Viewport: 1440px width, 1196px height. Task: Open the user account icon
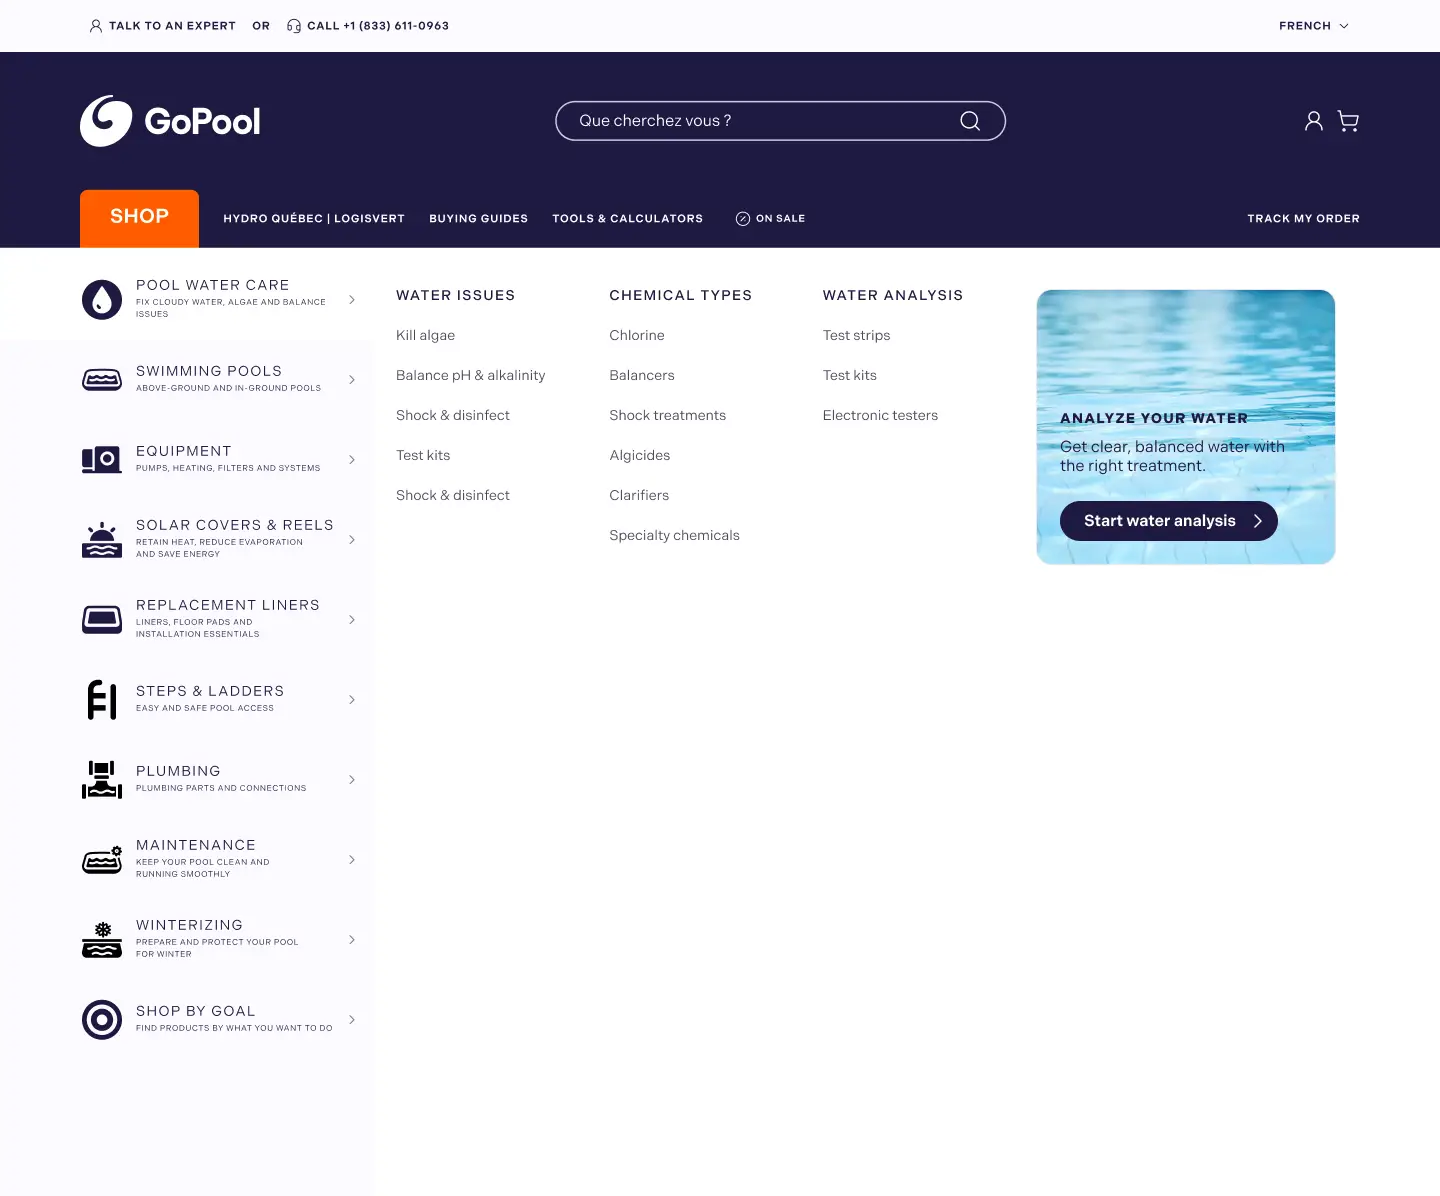point(1314,121)
